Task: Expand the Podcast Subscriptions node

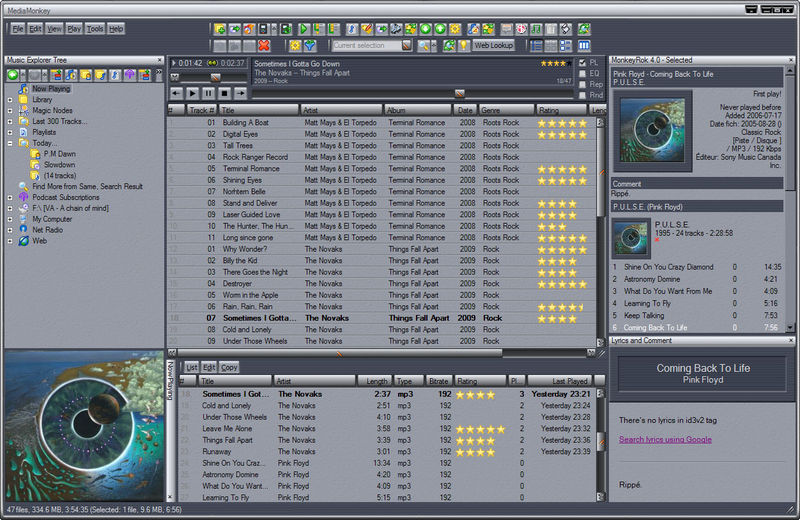Action: (x=10, y=197)
